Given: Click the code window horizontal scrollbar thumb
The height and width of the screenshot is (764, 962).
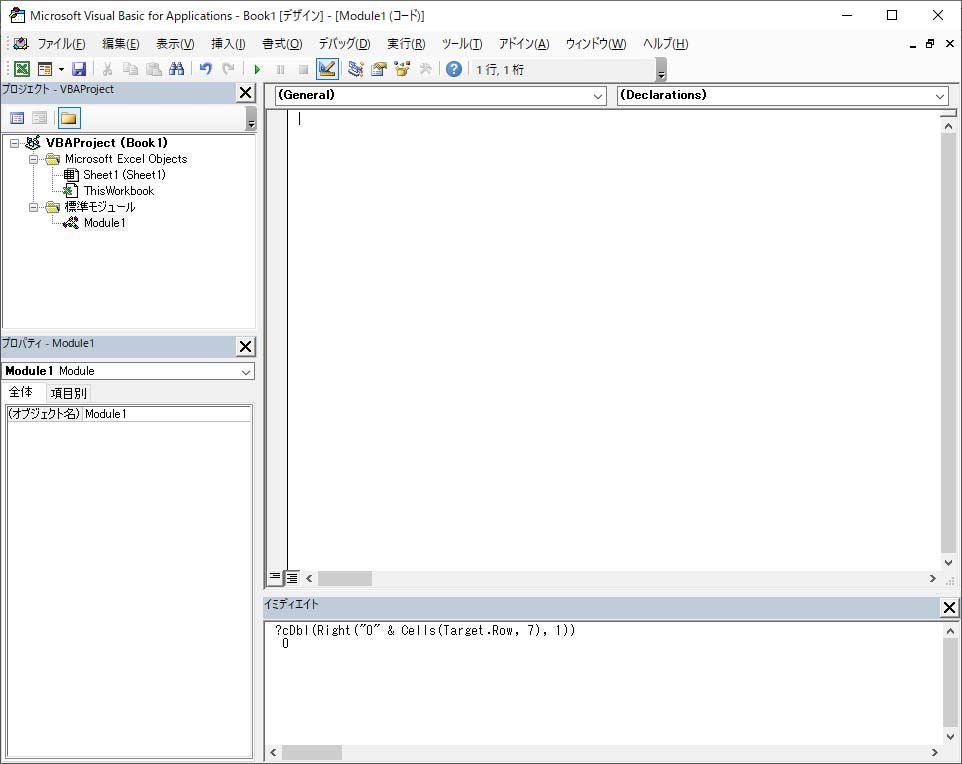Looking at the screenshot, I should click(344, 578).
